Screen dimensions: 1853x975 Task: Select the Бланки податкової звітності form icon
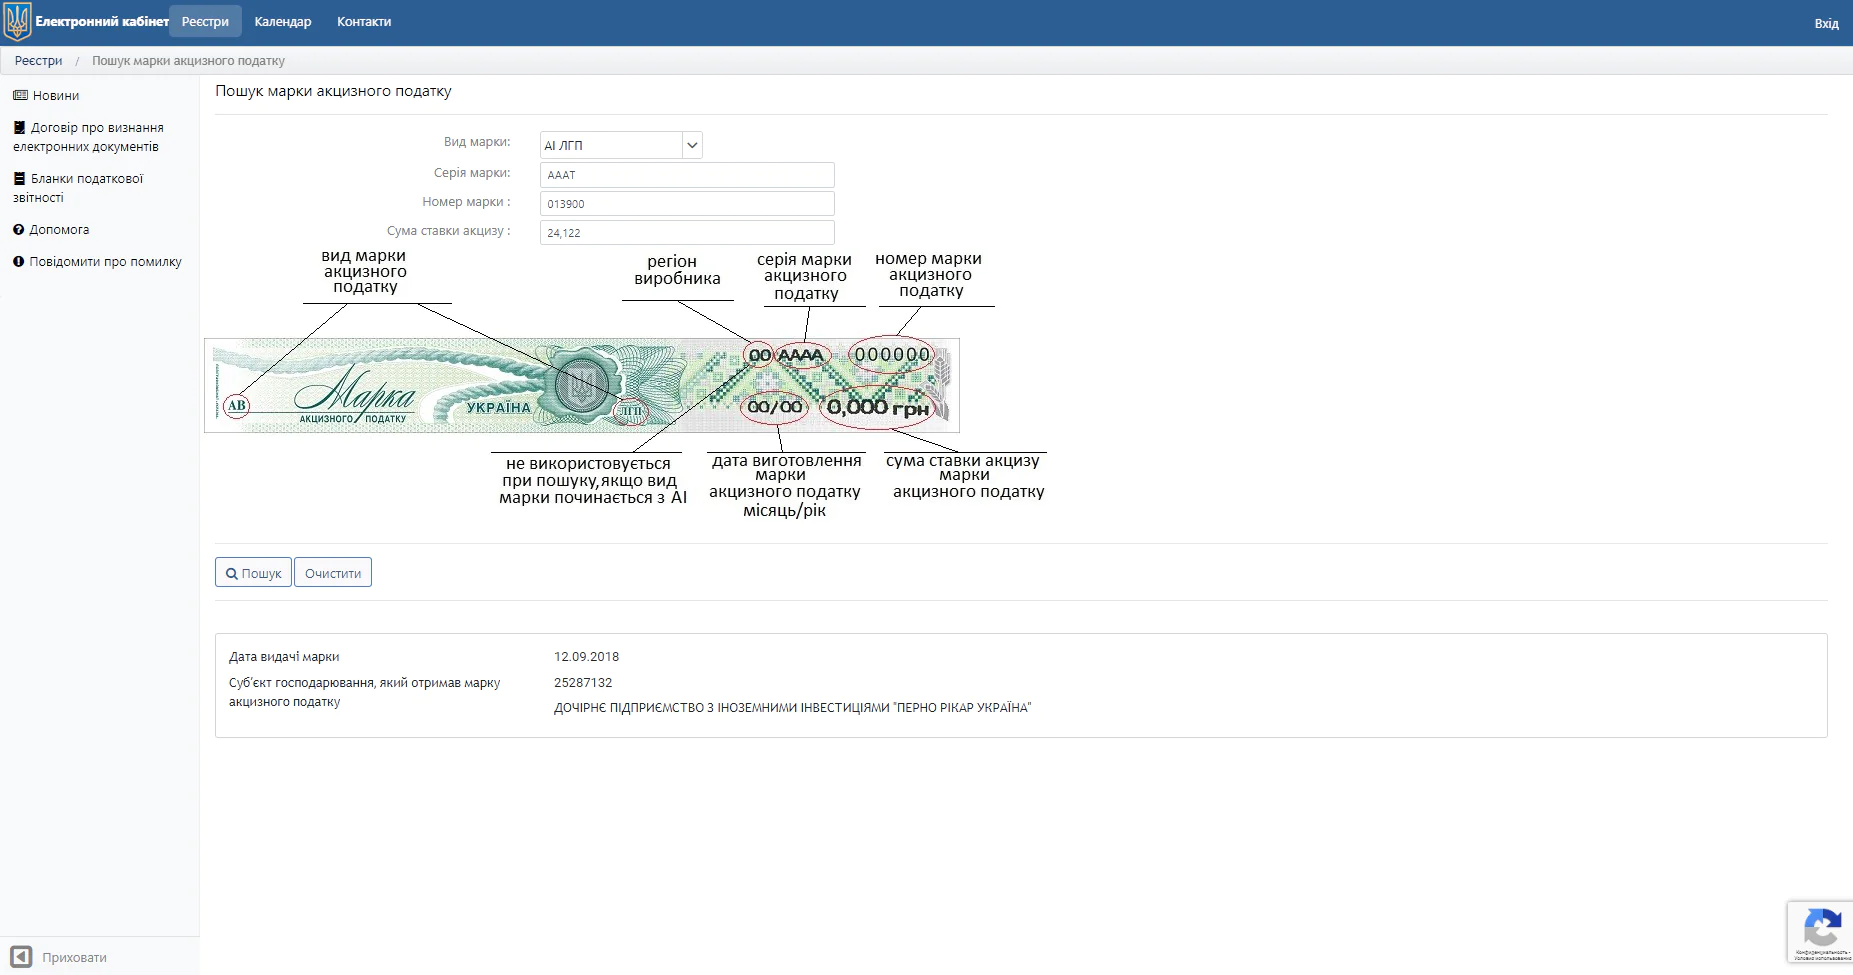[18, 178]
